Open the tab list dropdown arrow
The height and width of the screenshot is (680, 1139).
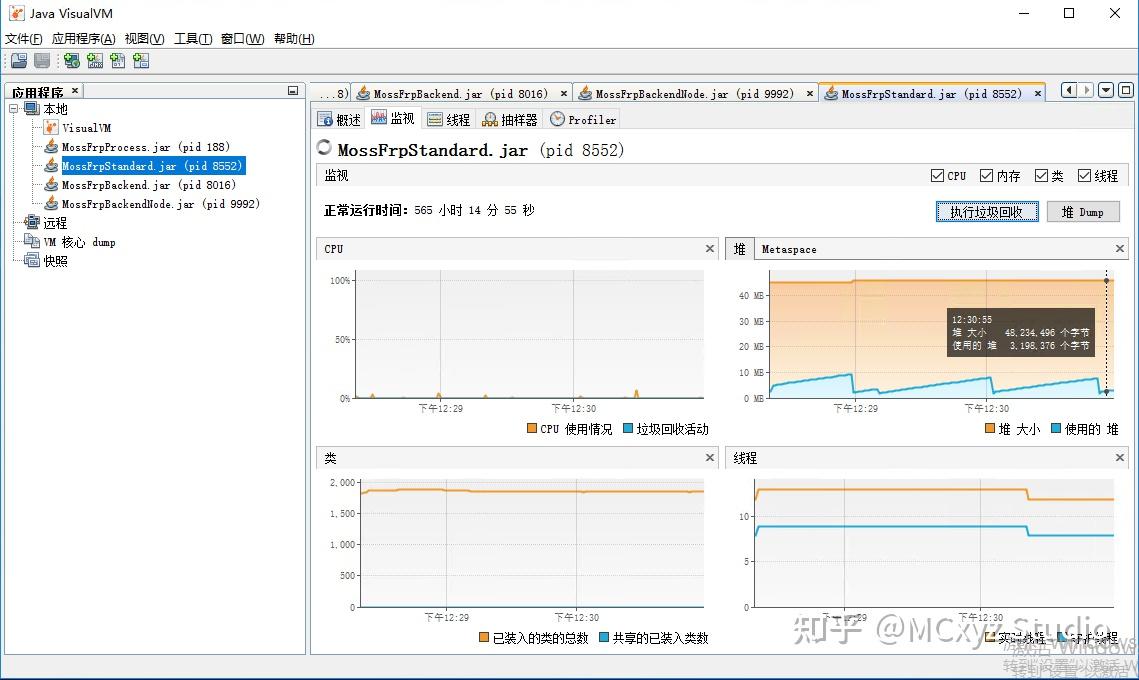pos(1105,90)
